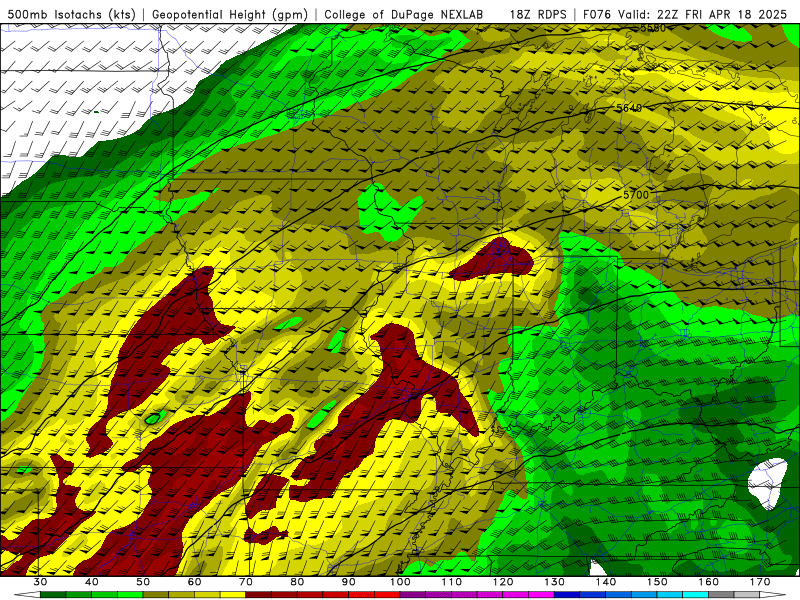
Task: Click the 140 kt color bar label
Action: [x=606, y=582]
